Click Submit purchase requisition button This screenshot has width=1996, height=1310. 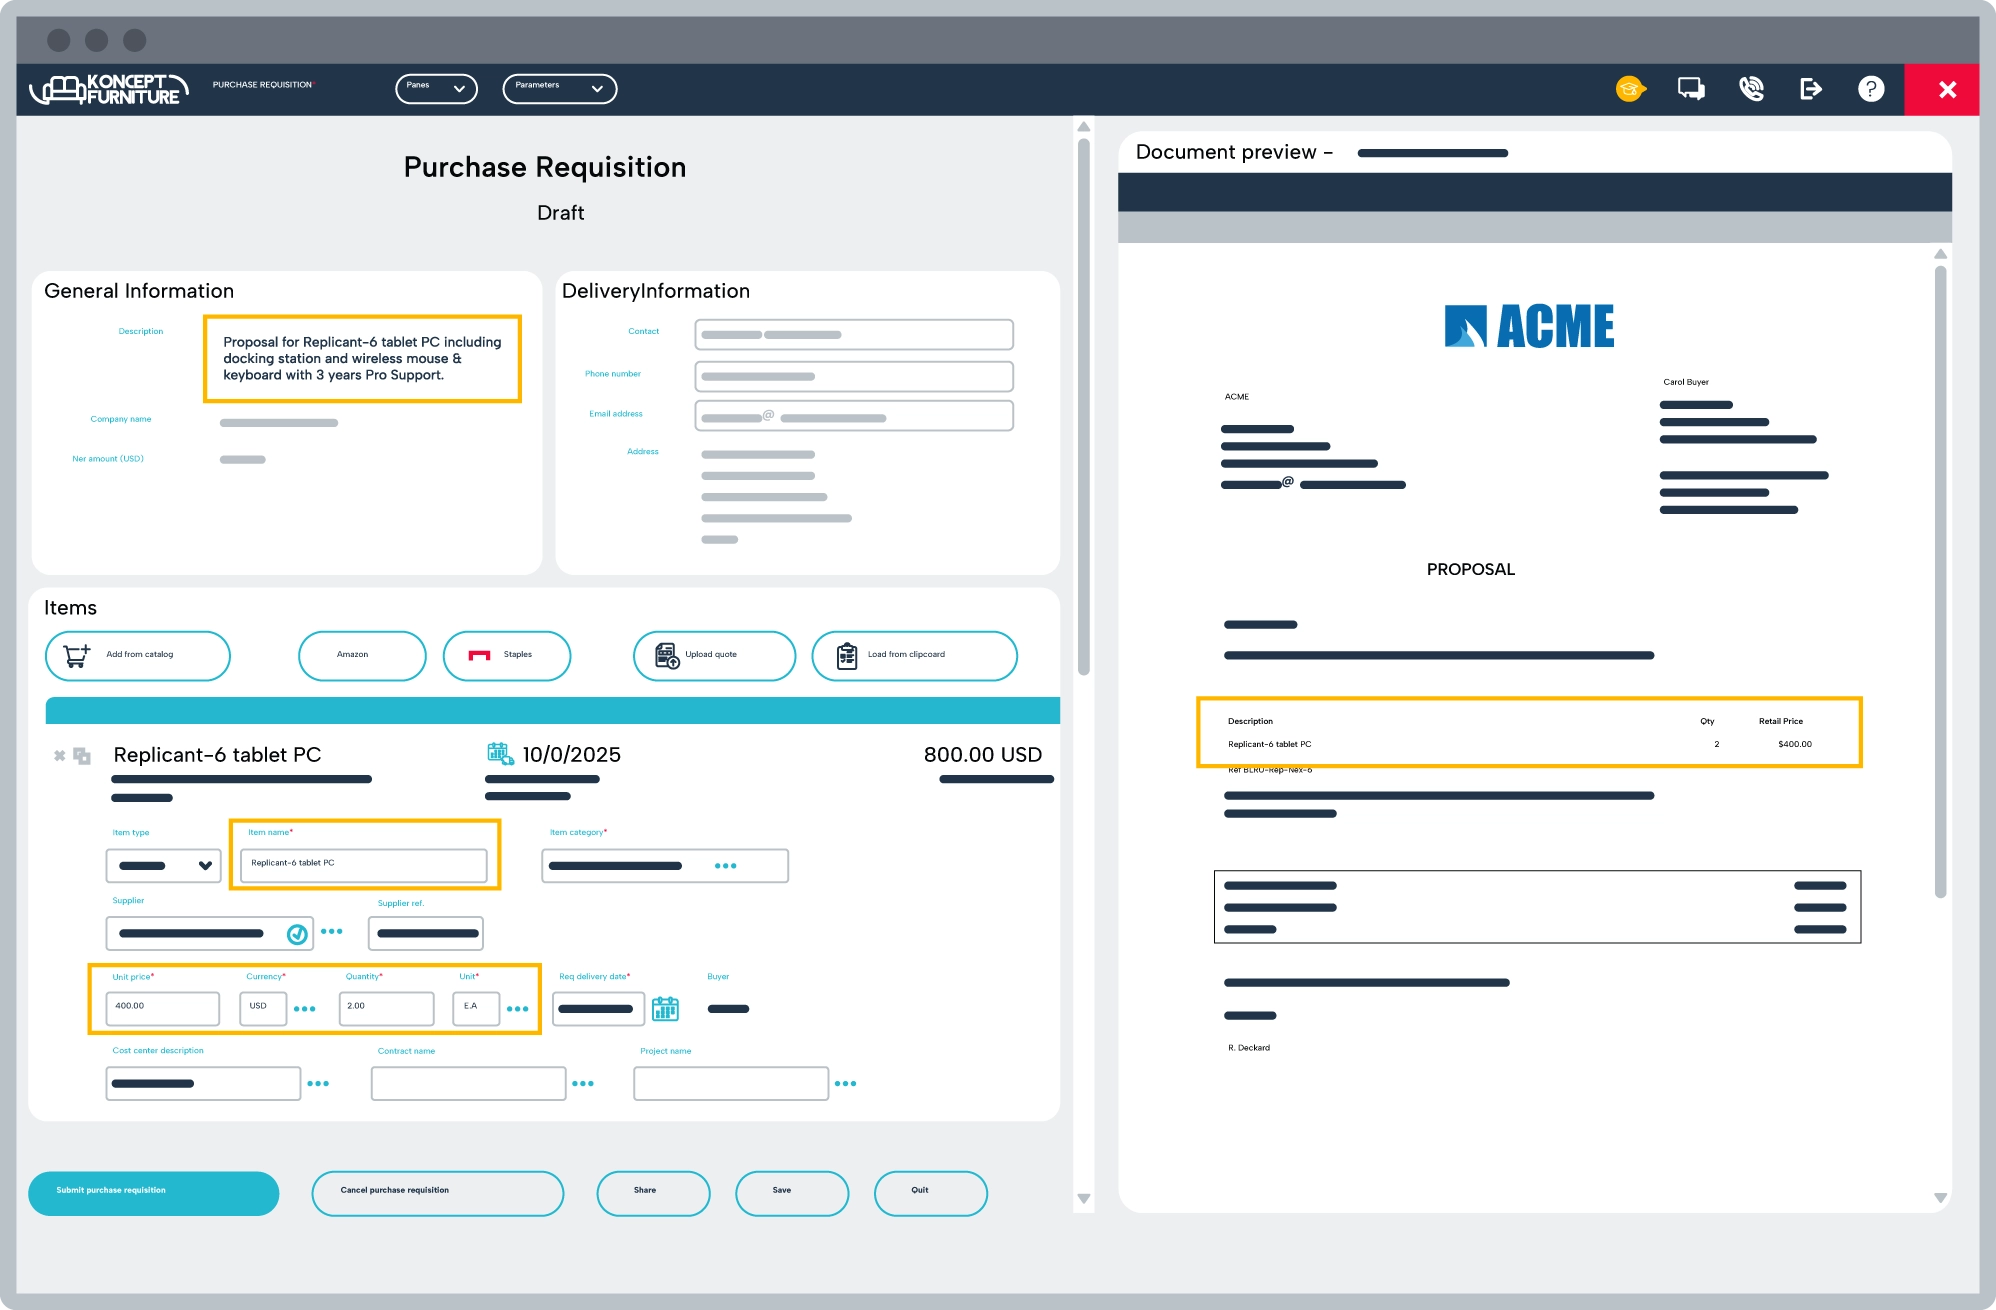[x=153, y=1193]
